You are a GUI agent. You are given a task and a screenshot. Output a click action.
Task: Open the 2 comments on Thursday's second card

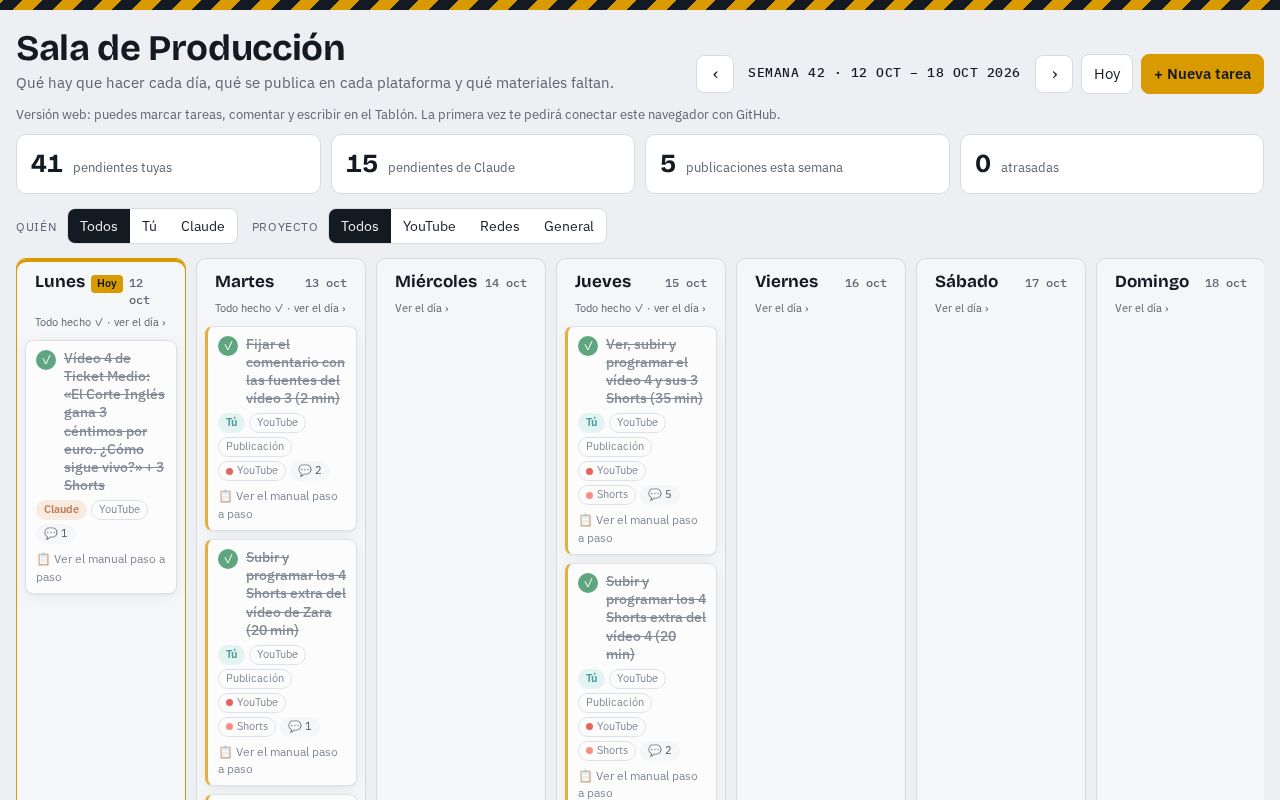[660, 751]
